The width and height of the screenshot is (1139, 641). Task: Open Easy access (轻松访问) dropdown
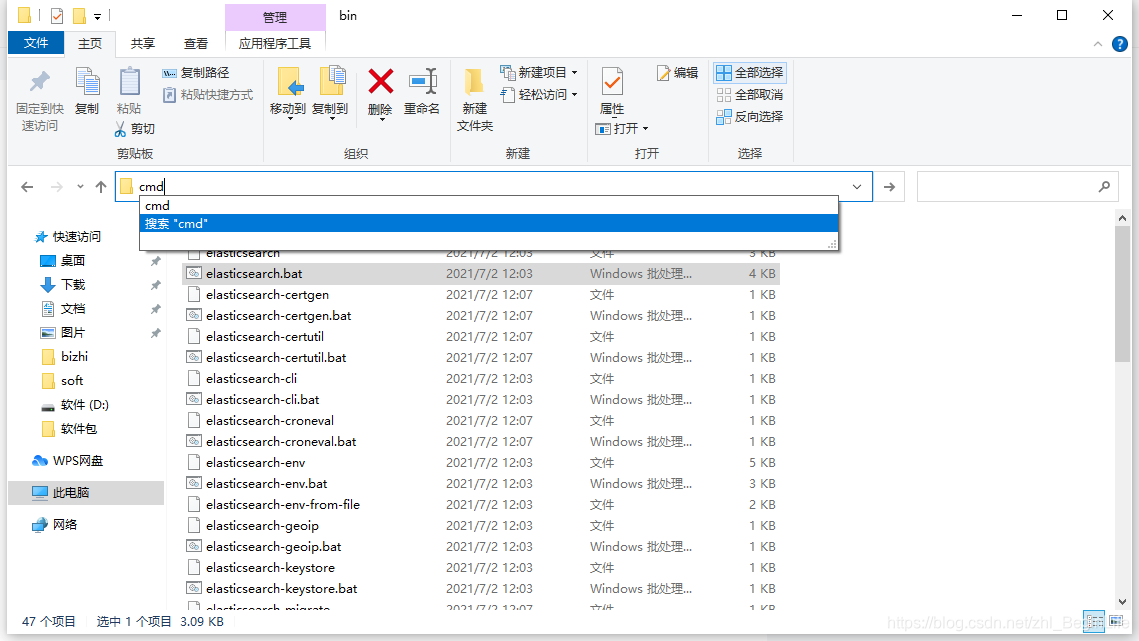539,94
